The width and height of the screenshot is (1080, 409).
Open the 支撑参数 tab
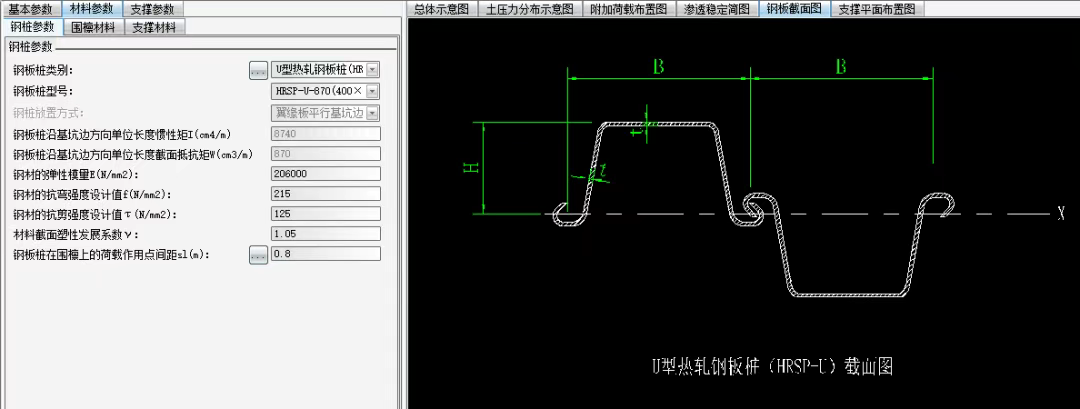pyautogui.click(x=152, y=8)
